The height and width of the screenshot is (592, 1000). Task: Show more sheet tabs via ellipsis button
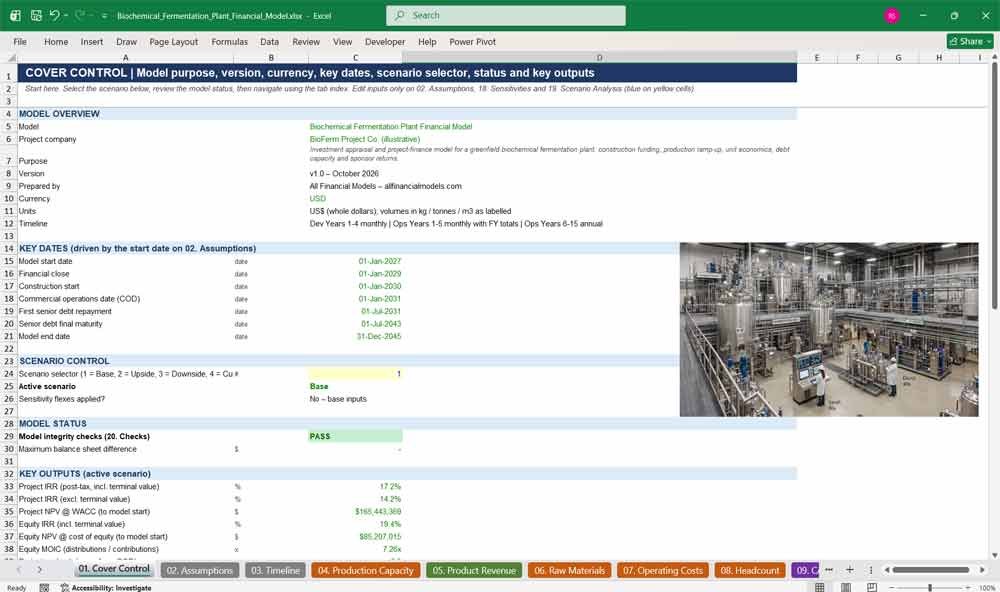[x=829, y=570]
